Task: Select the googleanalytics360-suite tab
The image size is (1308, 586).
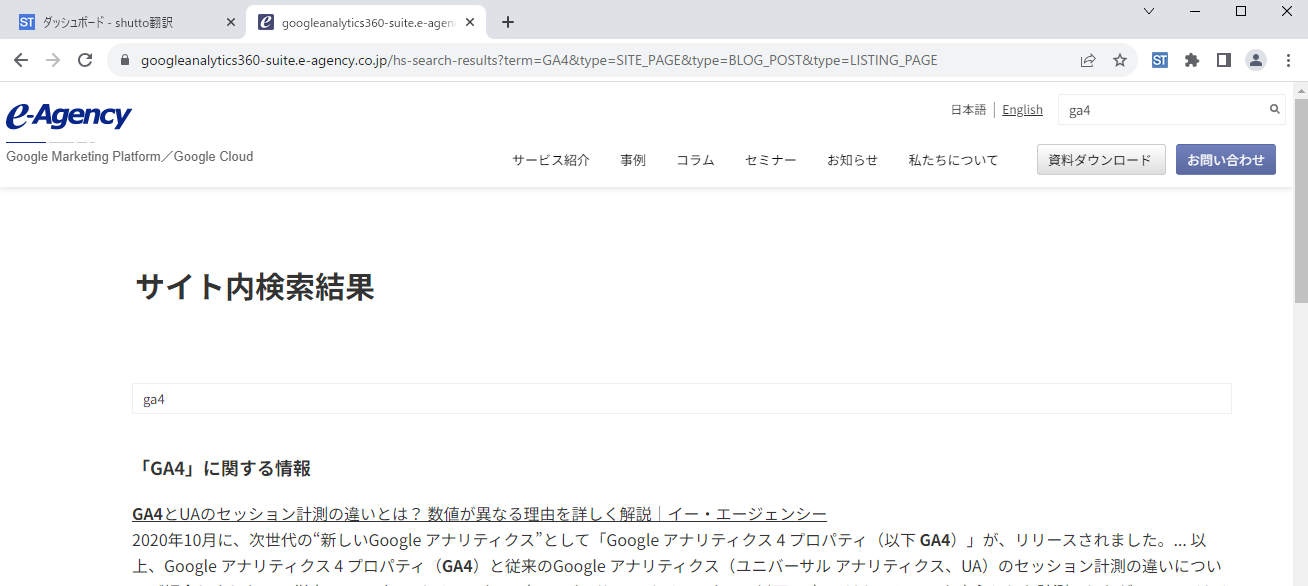Action: (366, 22)
